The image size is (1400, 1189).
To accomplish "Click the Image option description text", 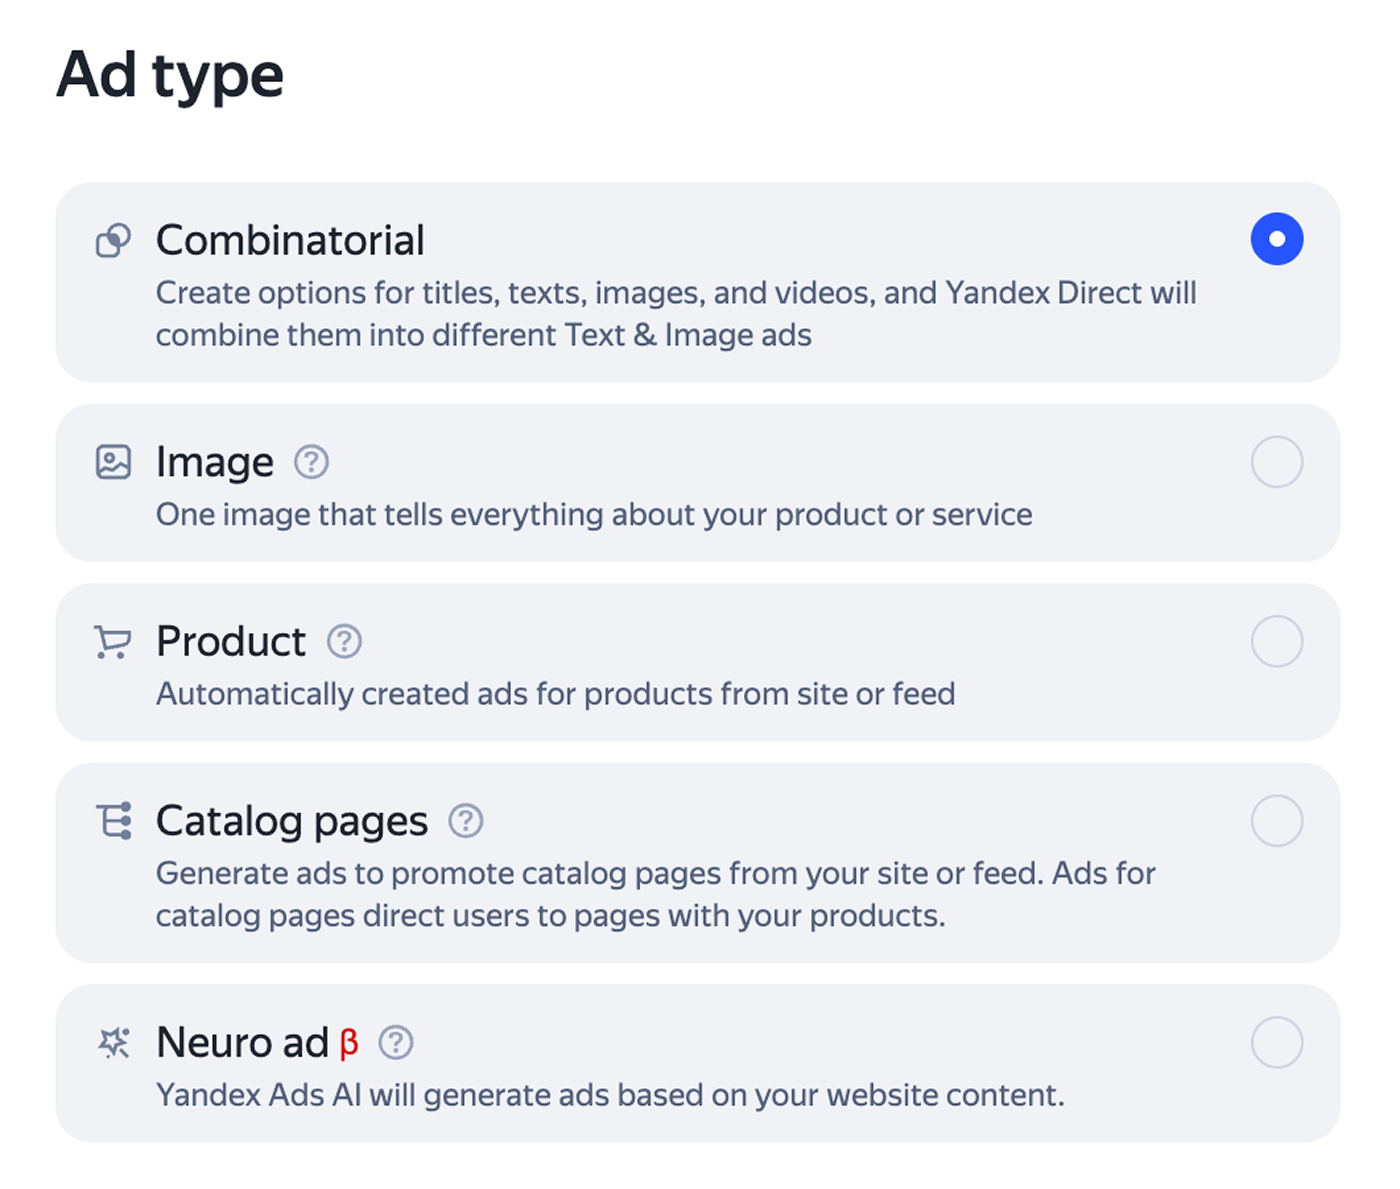I will click(594, 515).
